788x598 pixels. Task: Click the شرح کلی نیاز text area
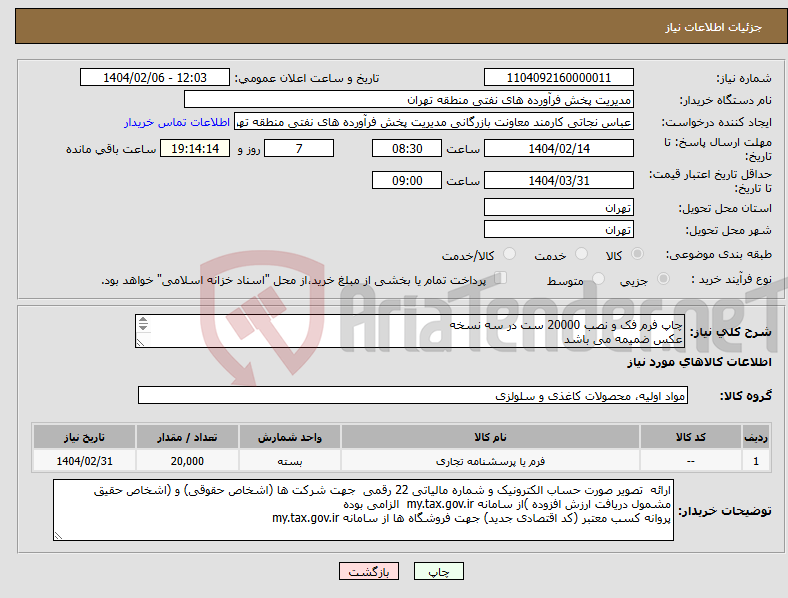coord(410,331)
